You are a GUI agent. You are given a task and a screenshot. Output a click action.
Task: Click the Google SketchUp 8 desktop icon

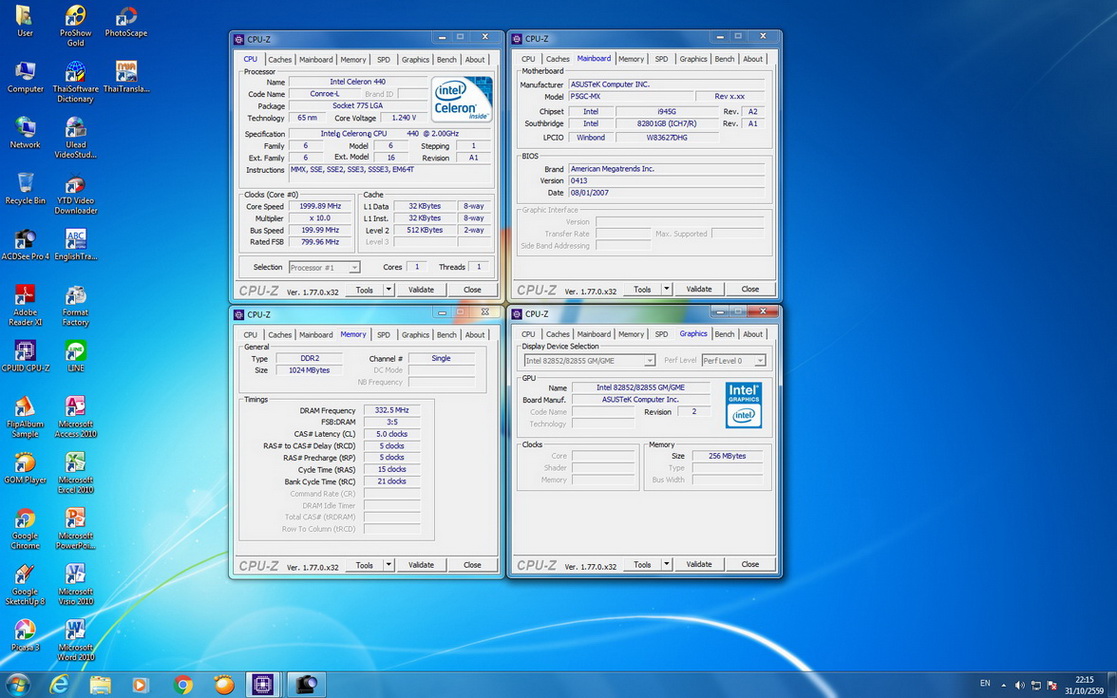click(x=26, y=585)
